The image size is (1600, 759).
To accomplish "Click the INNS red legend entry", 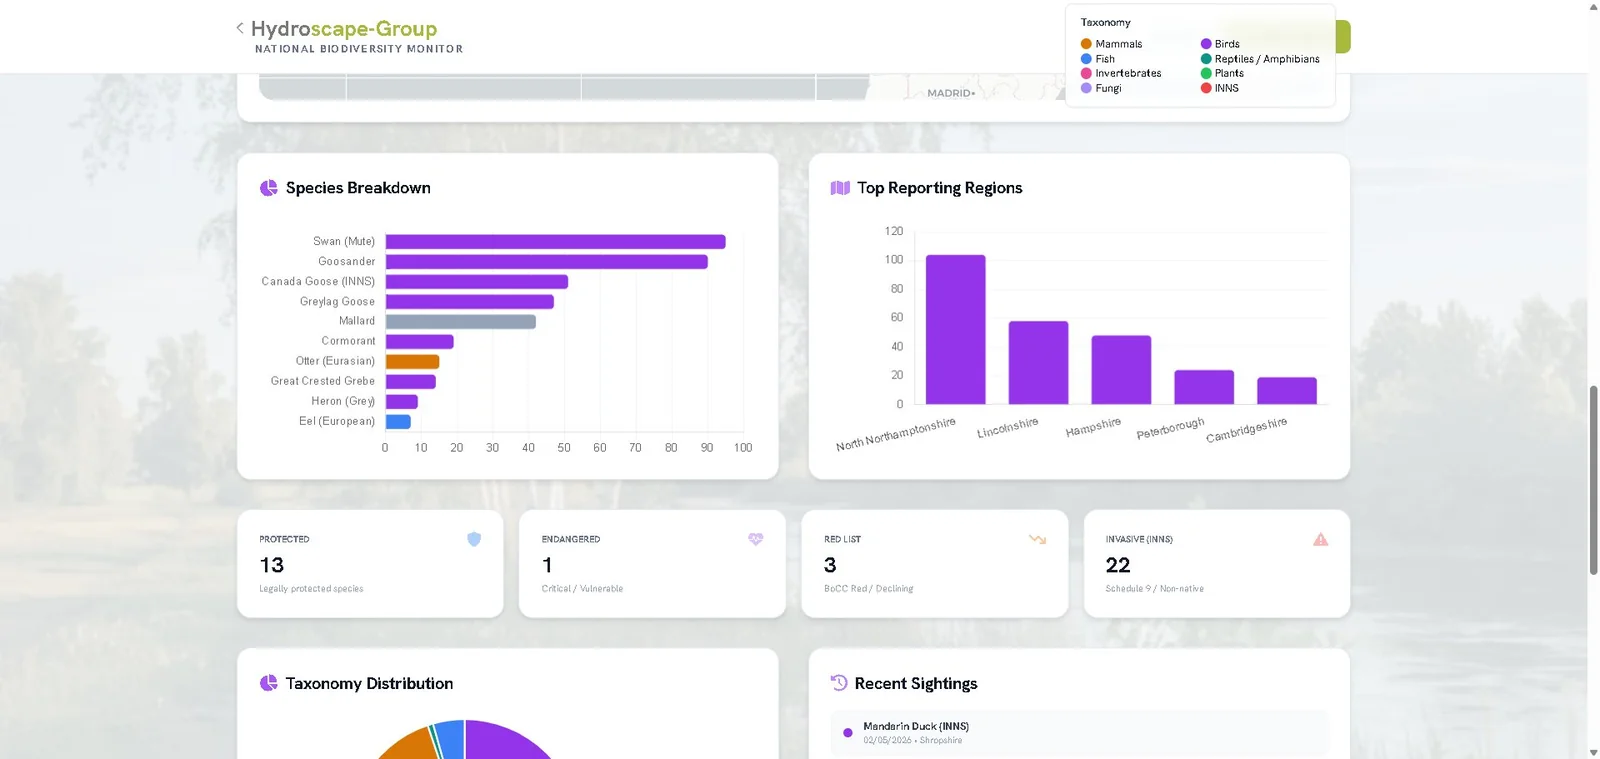I will (1220, 88).
